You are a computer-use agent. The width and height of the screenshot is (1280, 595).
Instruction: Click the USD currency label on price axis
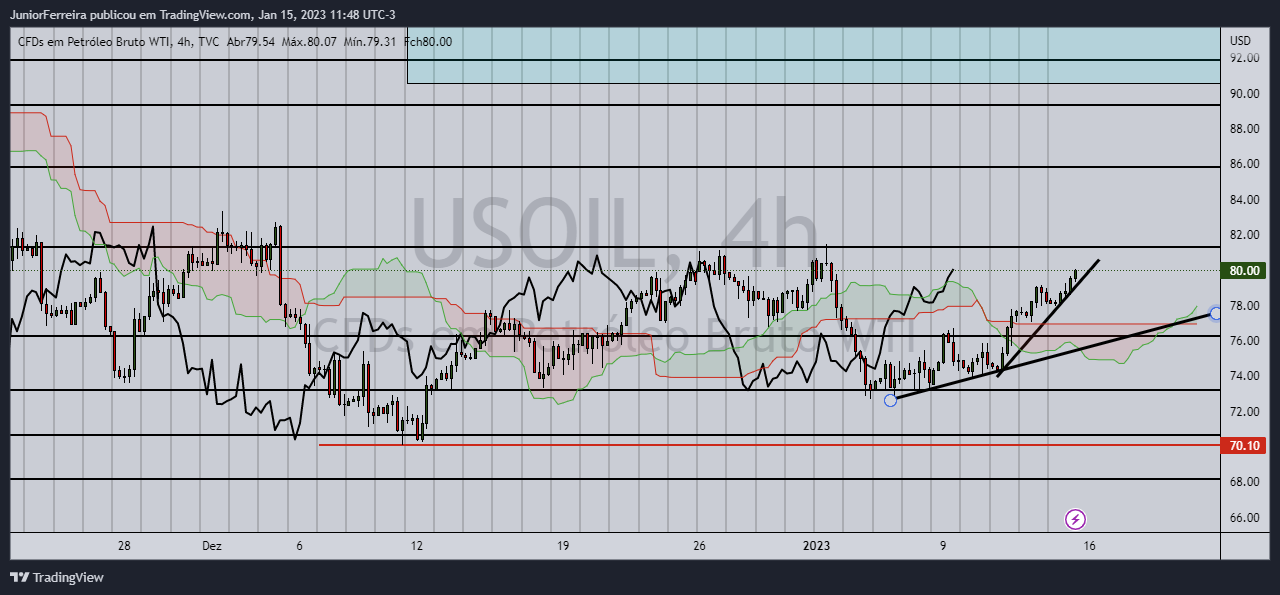pos(1240,41)
